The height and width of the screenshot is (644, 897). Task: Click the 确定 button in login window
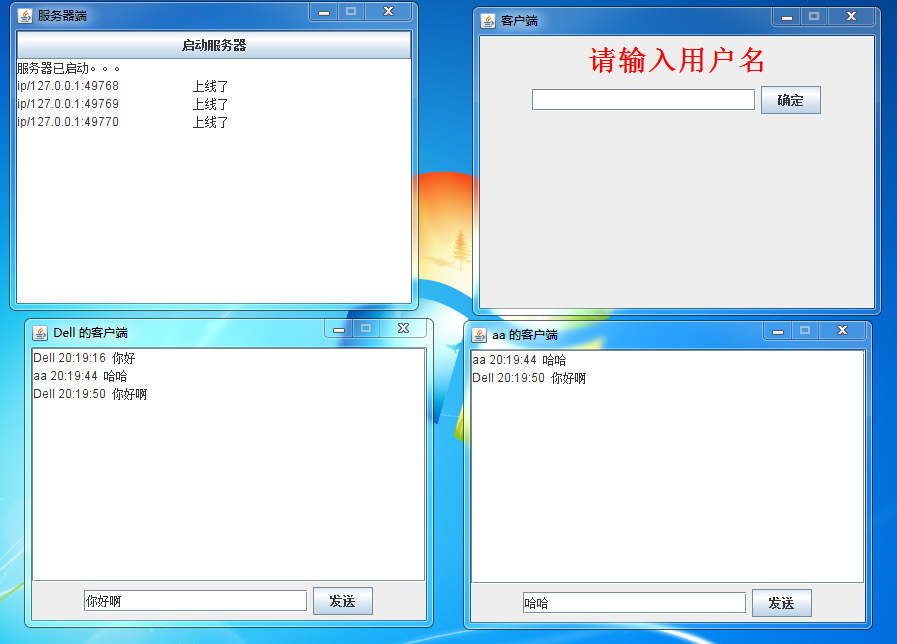[x=791, y=100]
